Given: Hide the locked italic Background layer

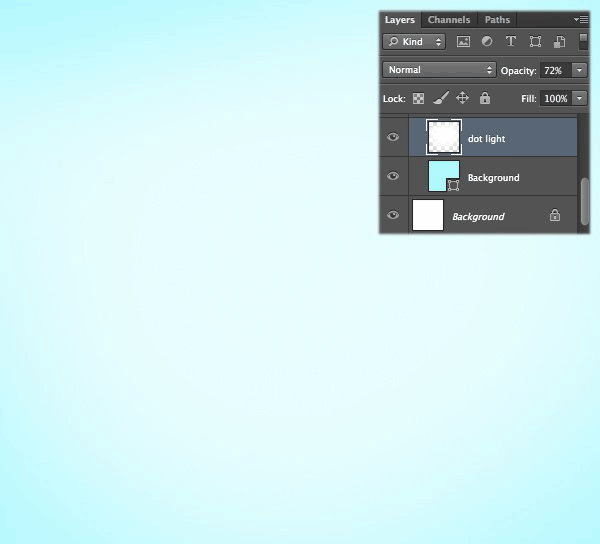Looking at the screenshot, I should tap(393, 215).
